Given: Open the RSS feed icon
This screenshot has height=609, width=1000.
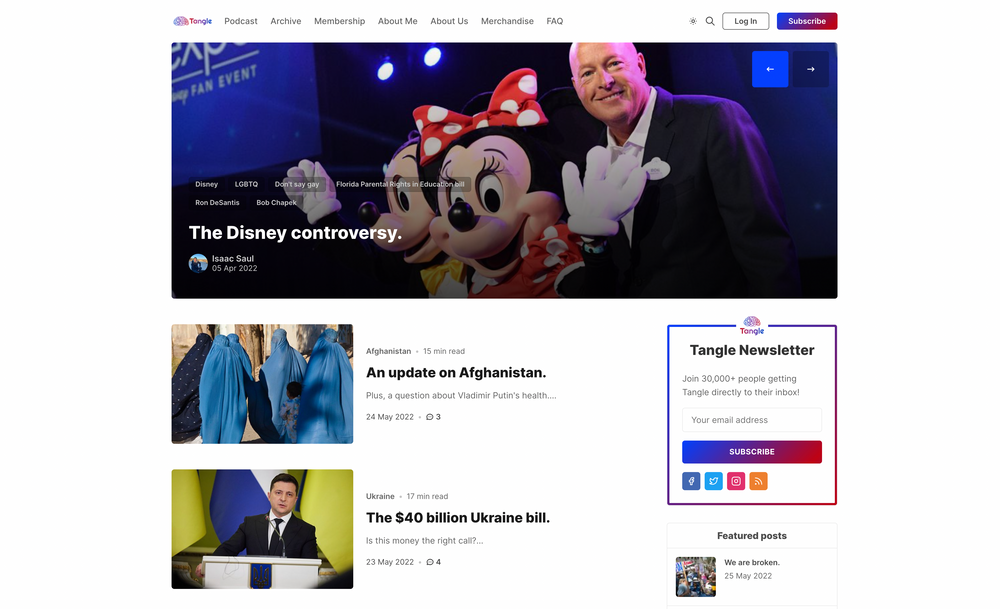Looking at the screenshot, I should point(758,481).
